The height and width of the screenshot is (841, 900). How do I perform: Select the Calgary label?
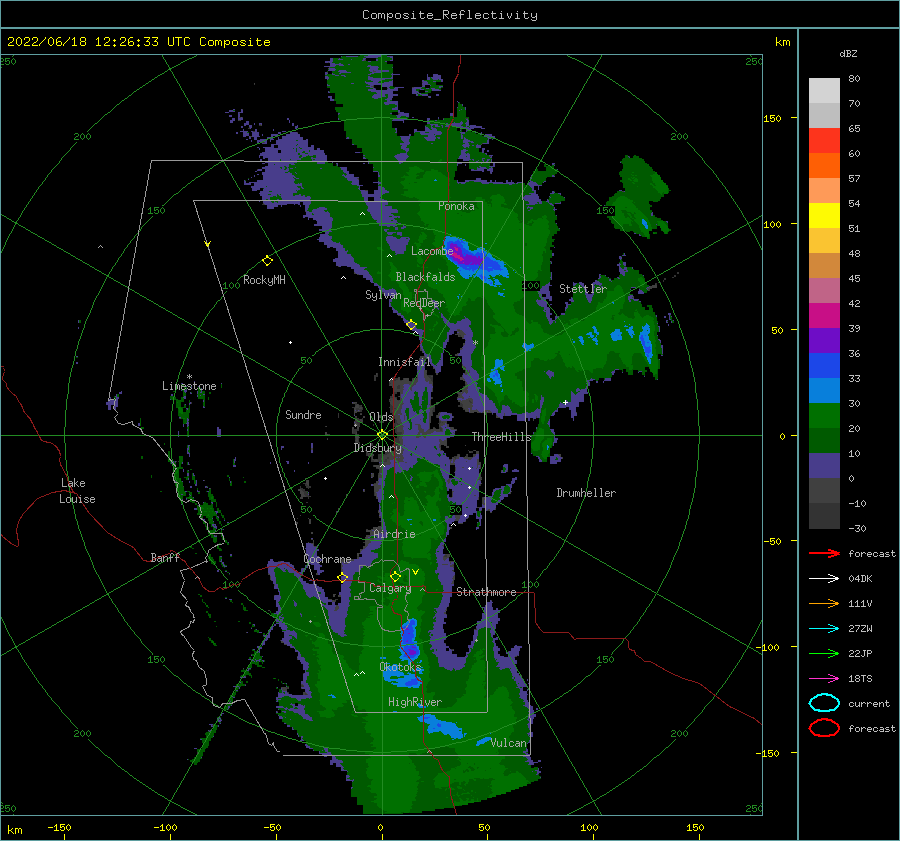(x=390, y=588)
